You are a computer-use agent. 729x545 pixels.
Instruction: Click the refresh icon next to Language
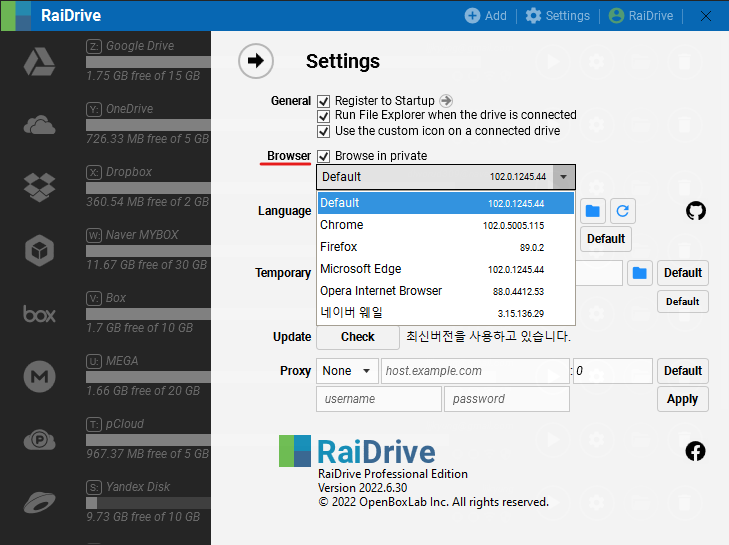[x=623, y=211]
